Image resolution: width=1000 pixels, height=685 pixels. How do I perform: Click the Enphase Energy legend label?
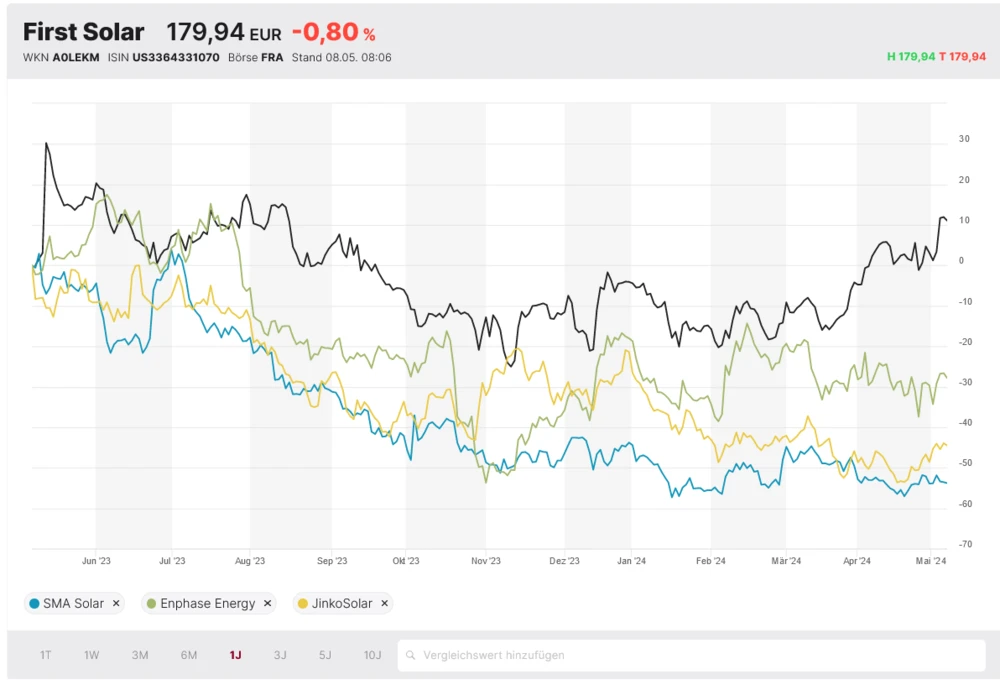(x=208, y=604)
